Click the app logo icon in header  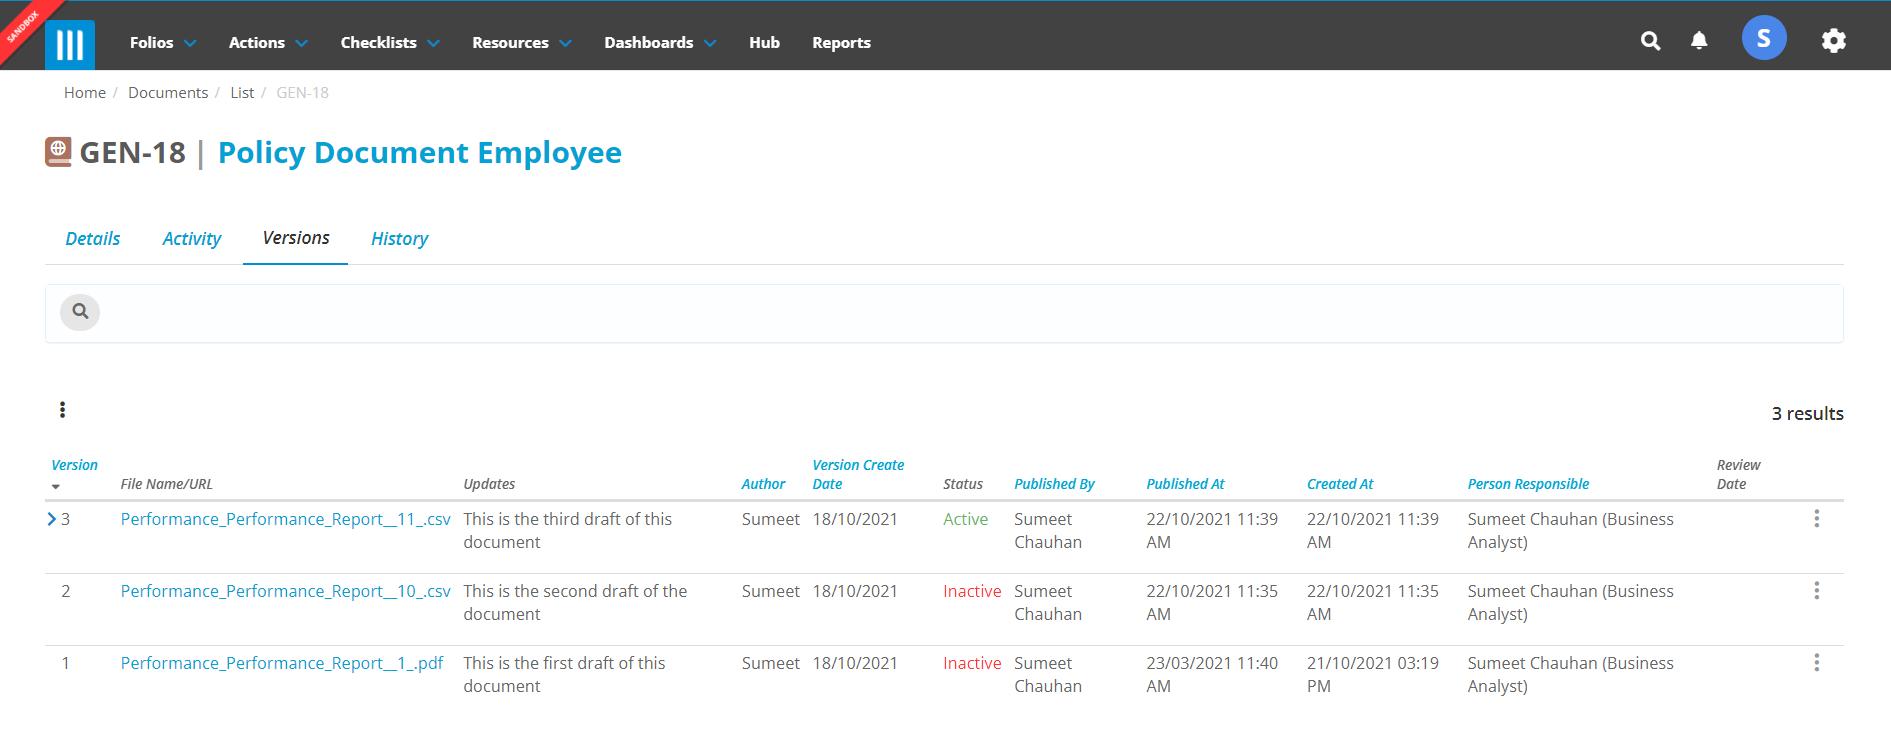(70, 44)
